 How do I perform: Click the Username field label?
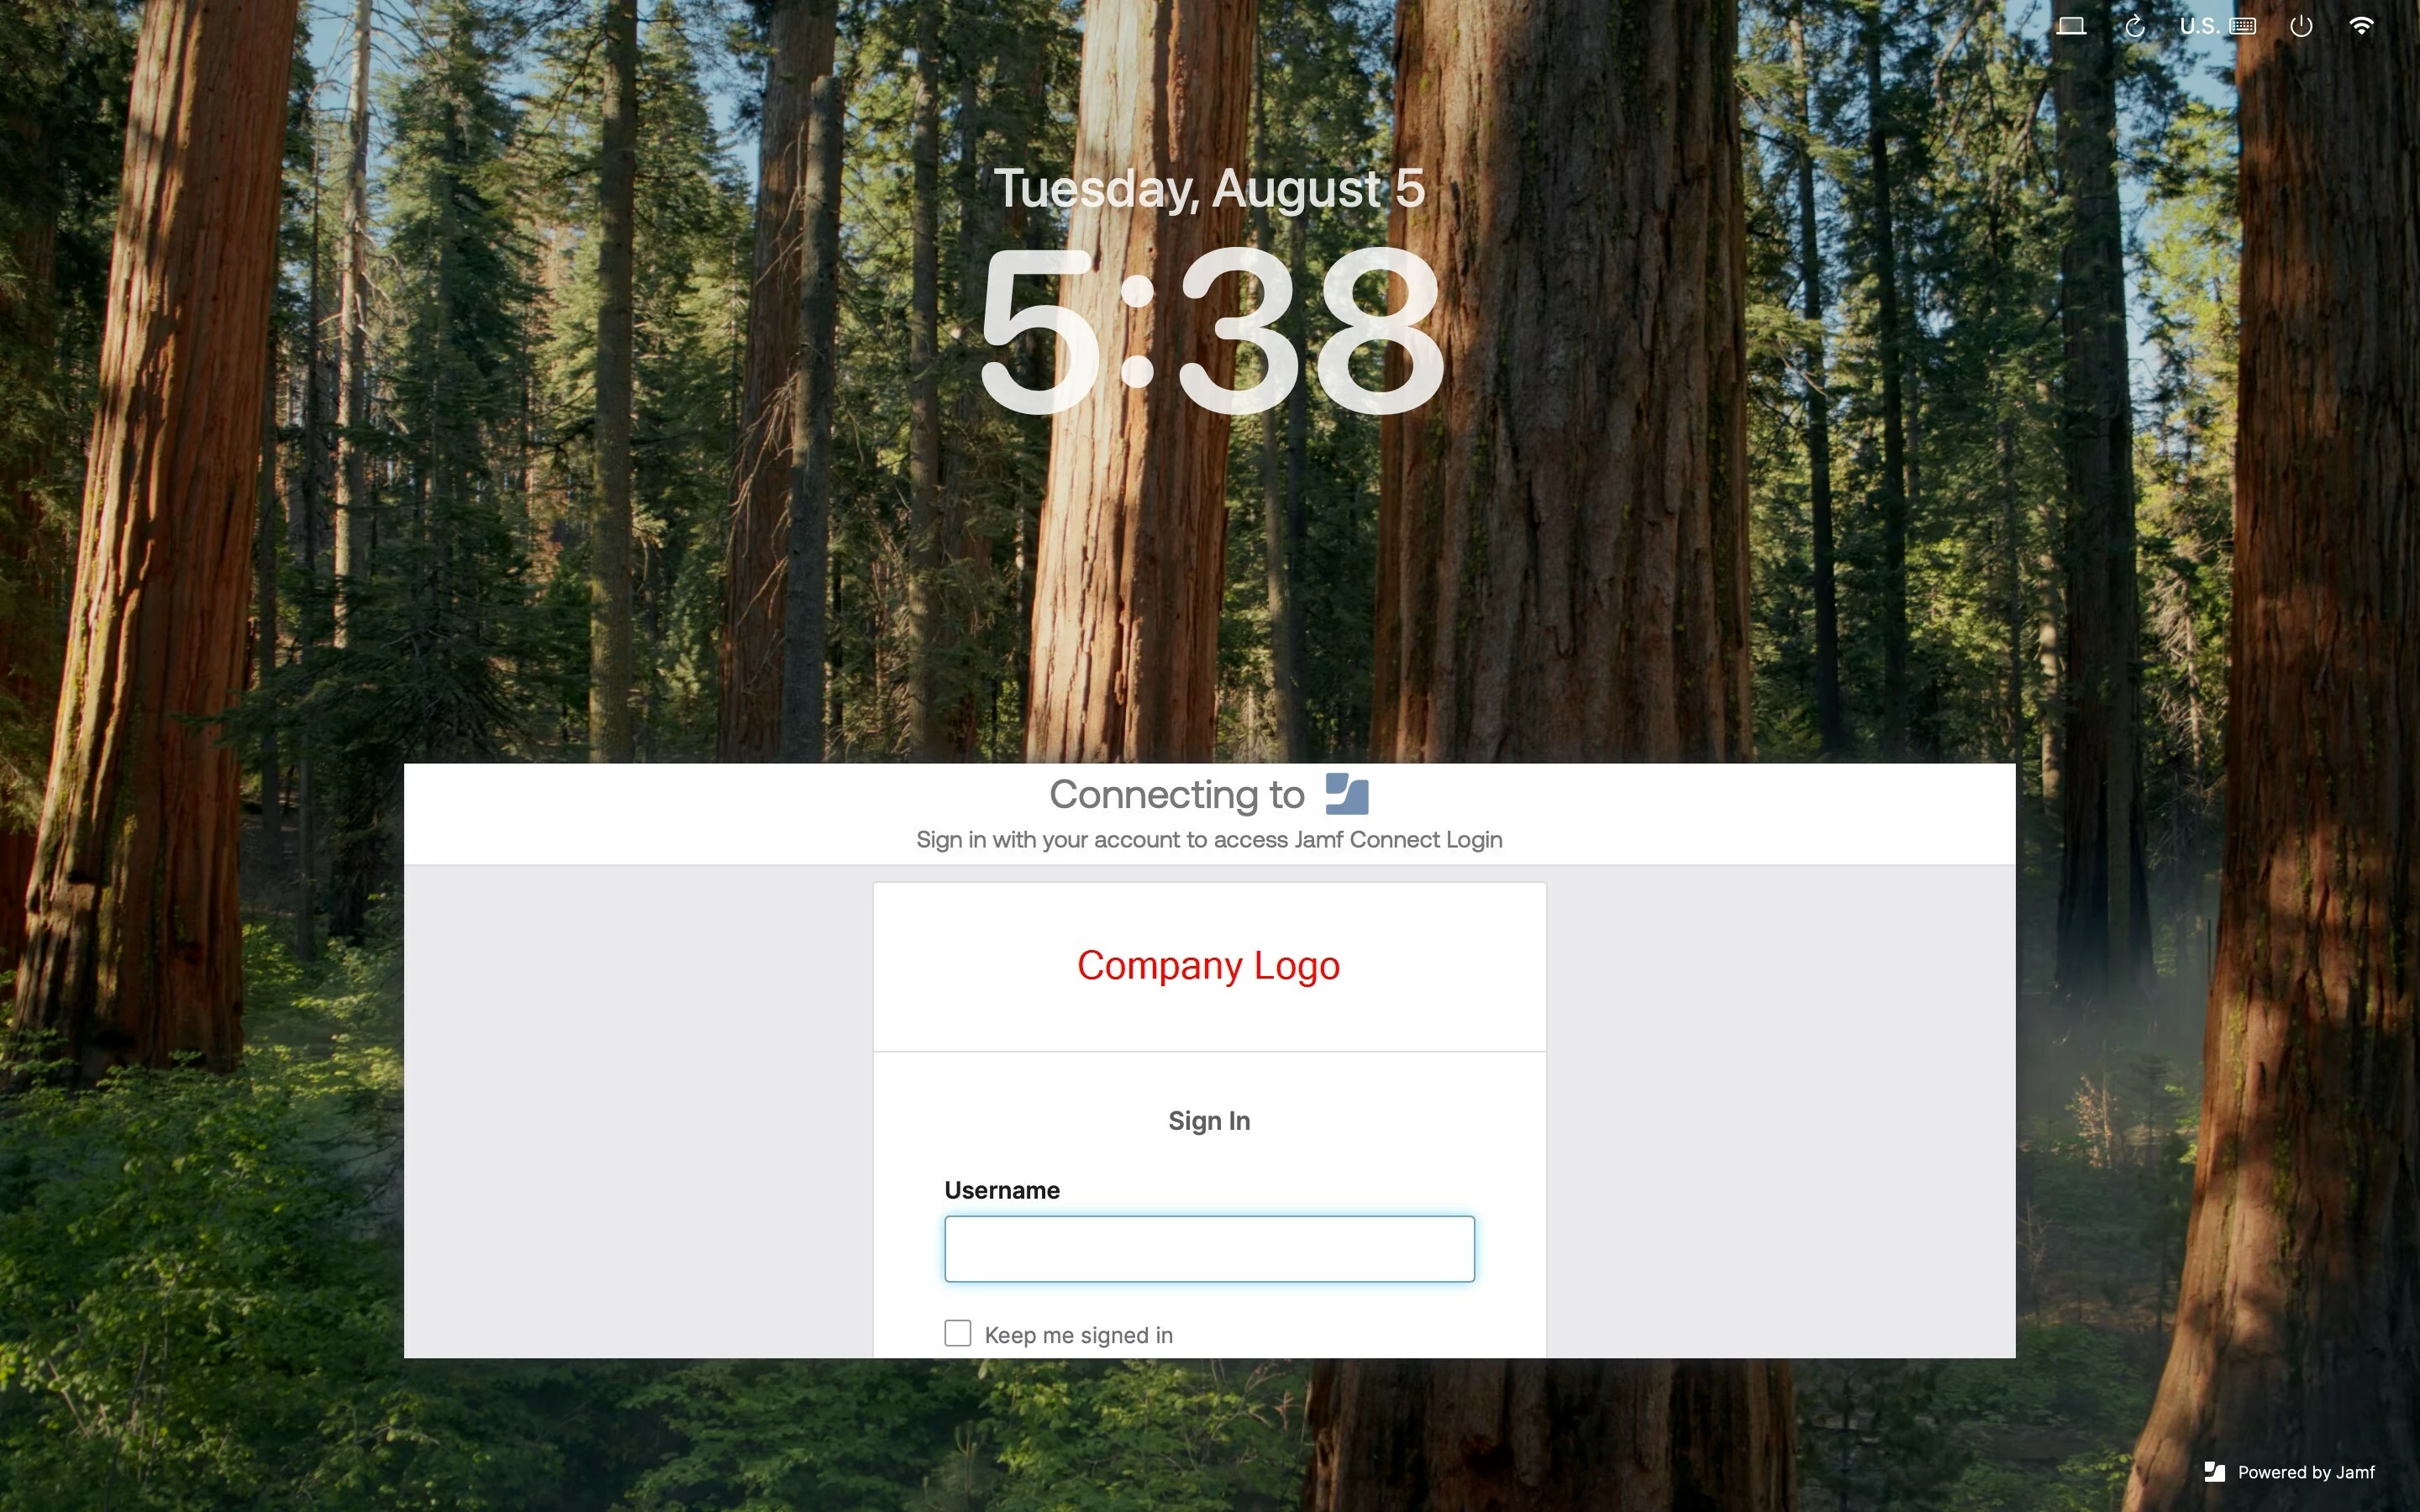(1002, 1190)
